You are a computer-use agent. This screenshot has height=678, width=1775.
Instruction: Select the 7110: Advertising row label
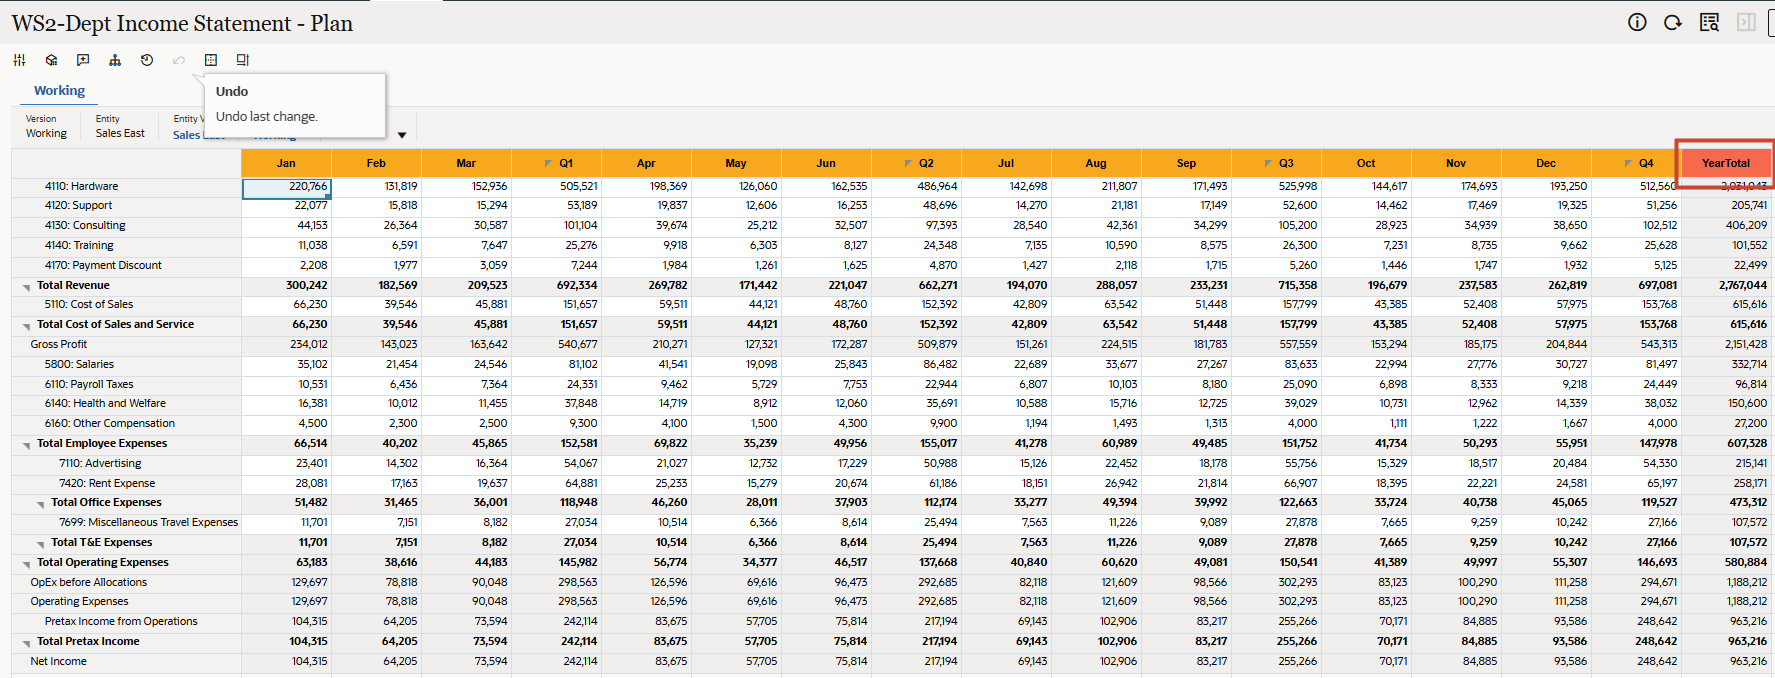(100, 463)
